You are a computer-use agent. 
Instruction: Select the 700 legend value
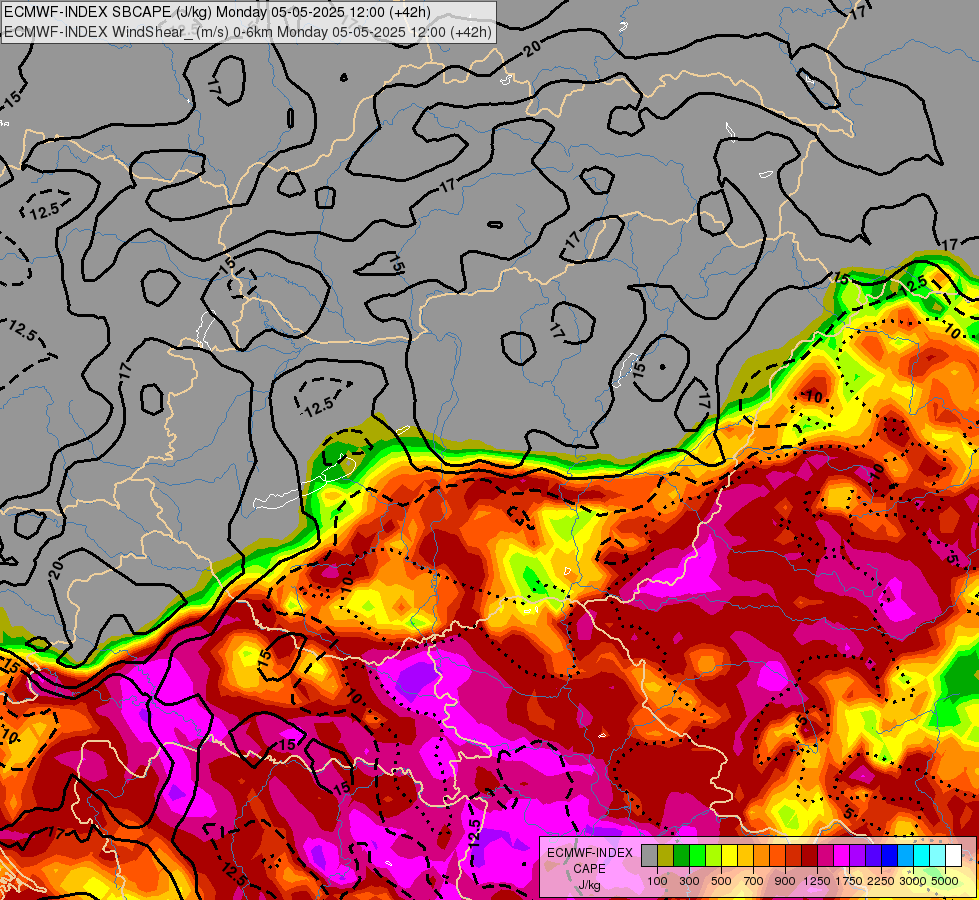click(x=754, y=881)
